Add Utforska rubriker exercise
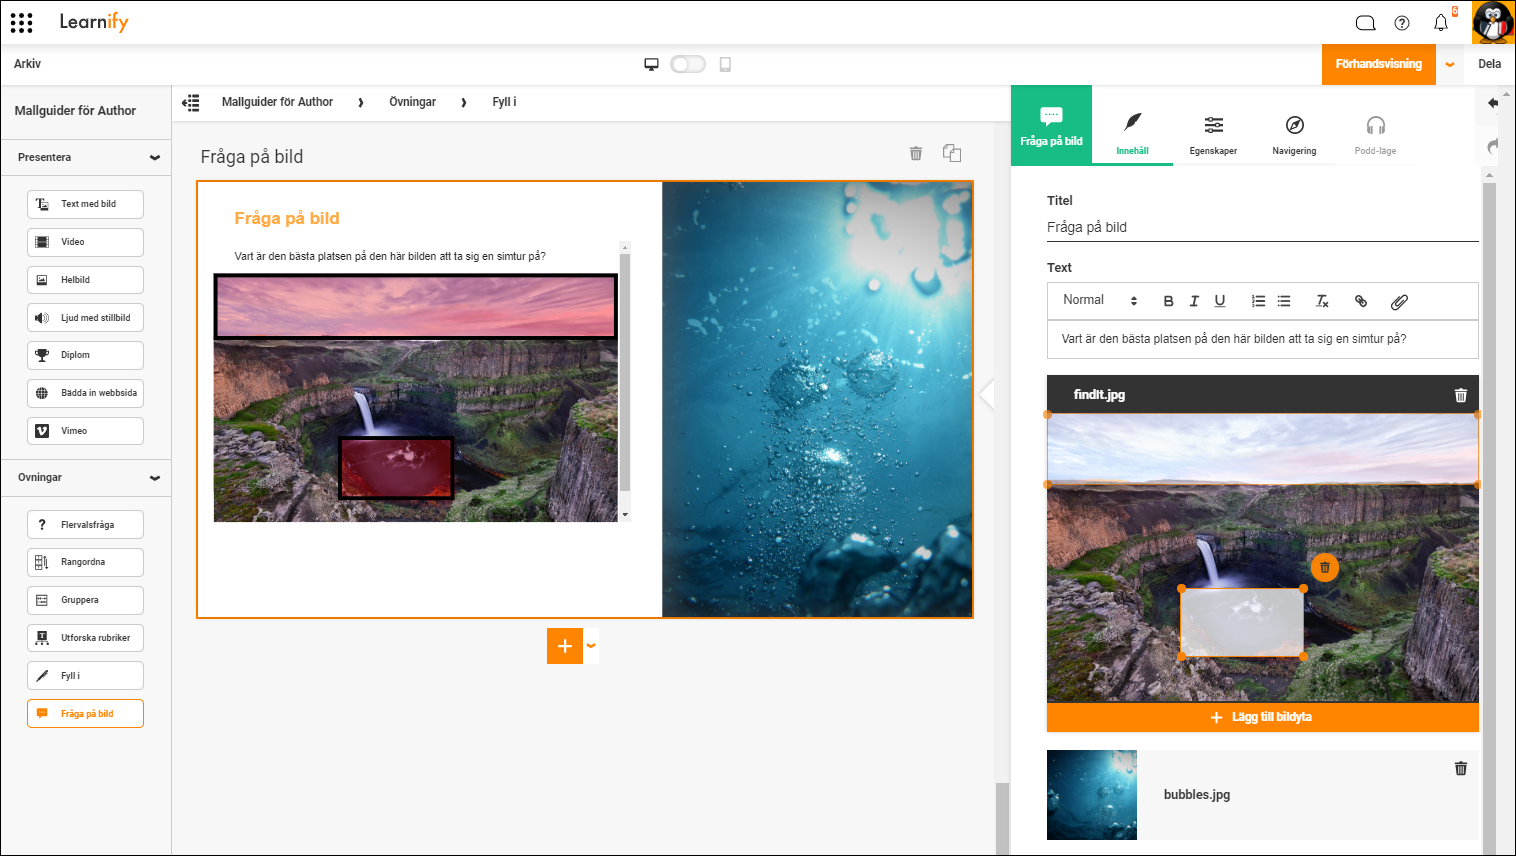Screen dimensions: 1516x856 85,638
